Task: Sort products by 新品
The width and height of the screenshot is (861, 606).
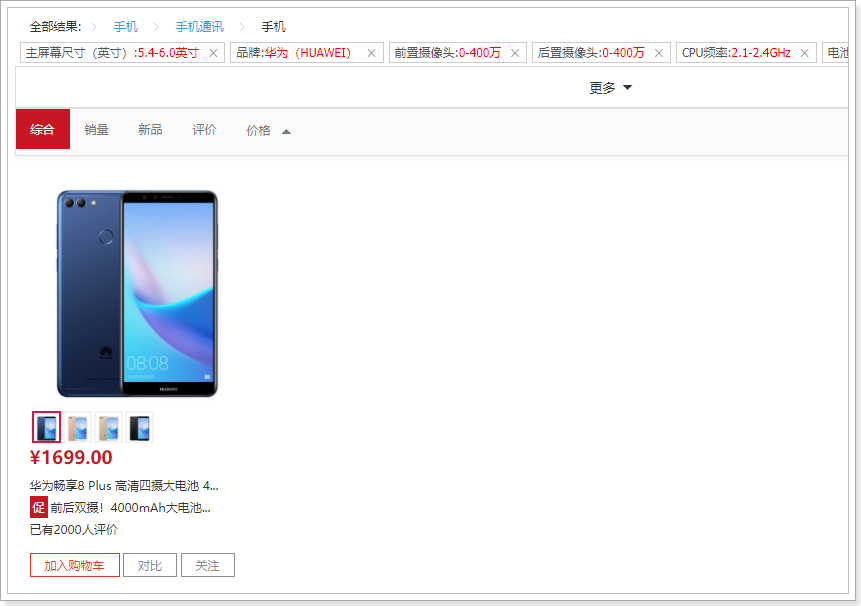Action: 150,130
